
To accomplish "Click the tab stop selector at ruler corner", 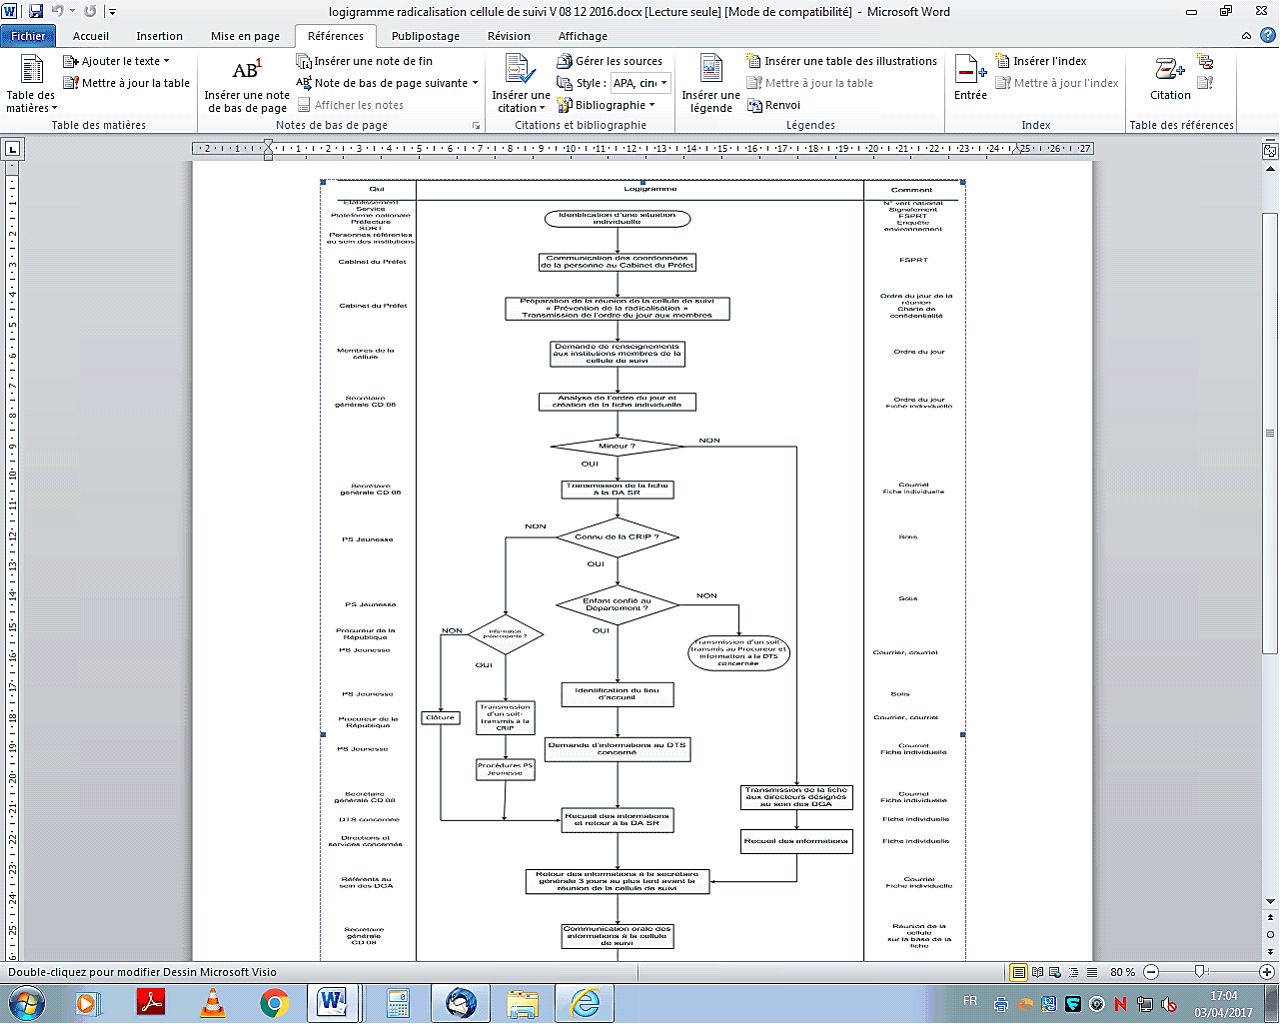I will point(13,150).
